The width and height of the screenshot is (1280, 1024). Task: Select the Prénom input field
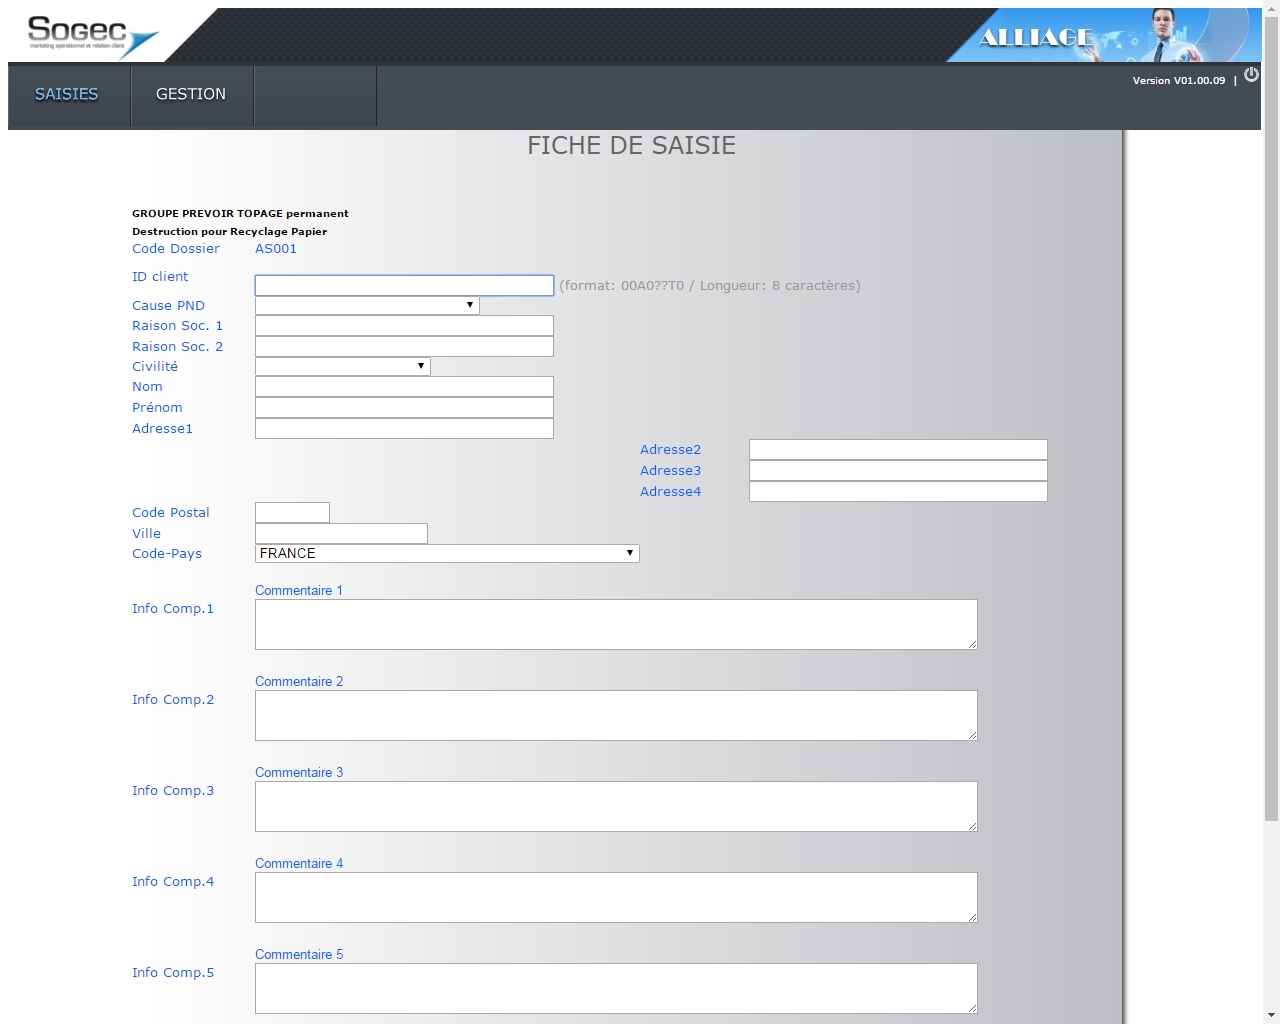(x=404, y=408)
